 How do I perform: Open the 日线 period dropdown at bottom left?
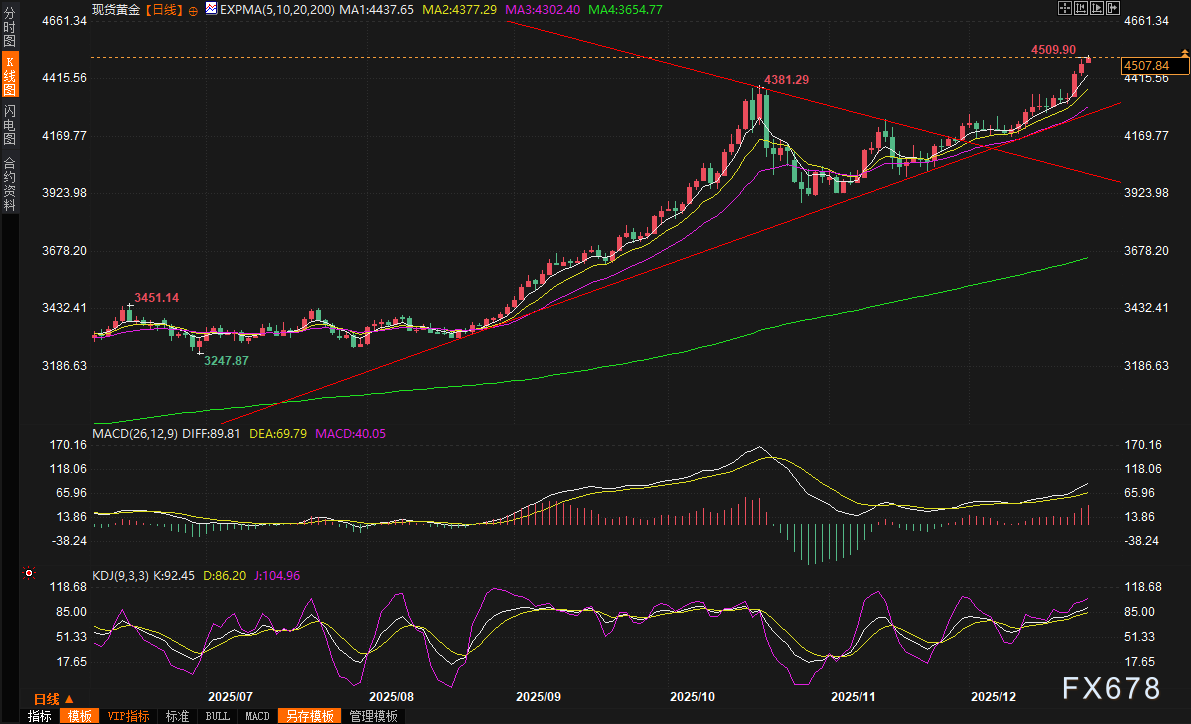coord(52,698)
